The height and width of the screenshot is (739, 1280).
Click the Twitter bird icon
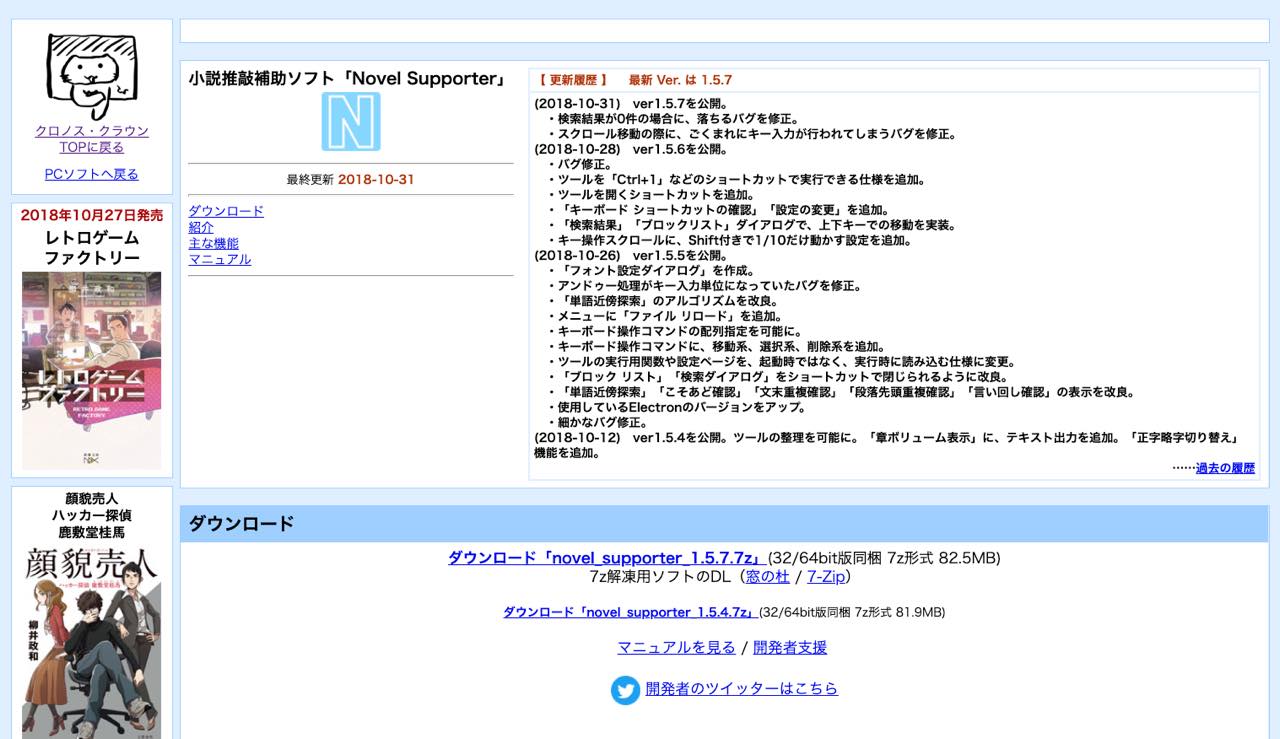click(x=625, y=690)
